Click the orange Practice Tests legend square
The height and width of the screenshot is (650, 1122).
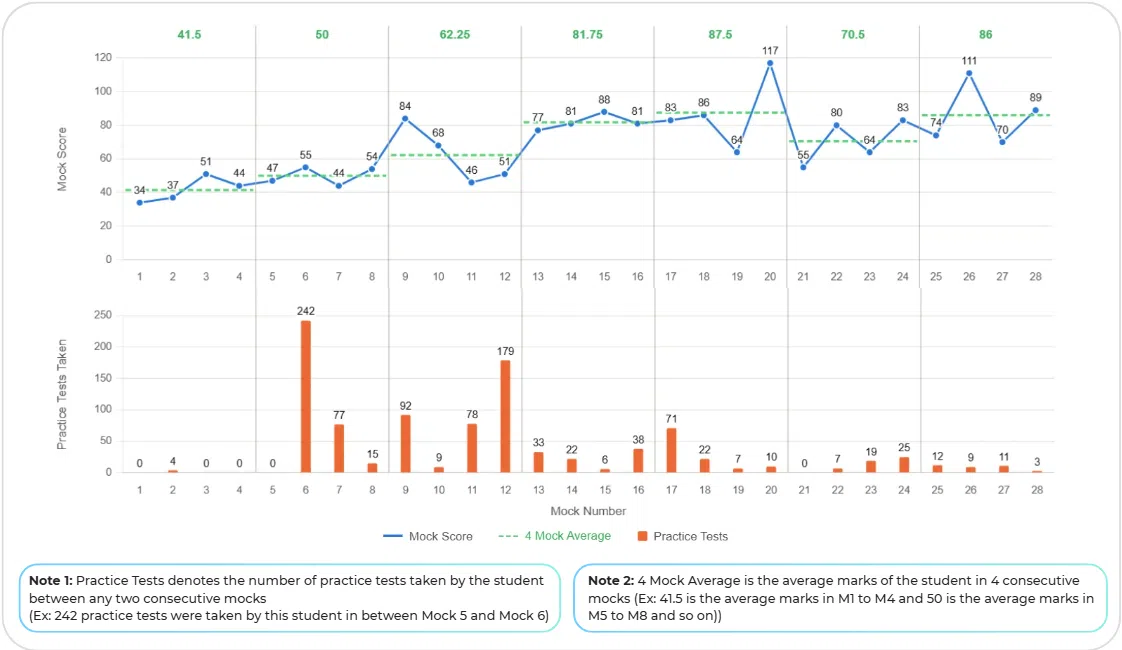coord(642,536)
